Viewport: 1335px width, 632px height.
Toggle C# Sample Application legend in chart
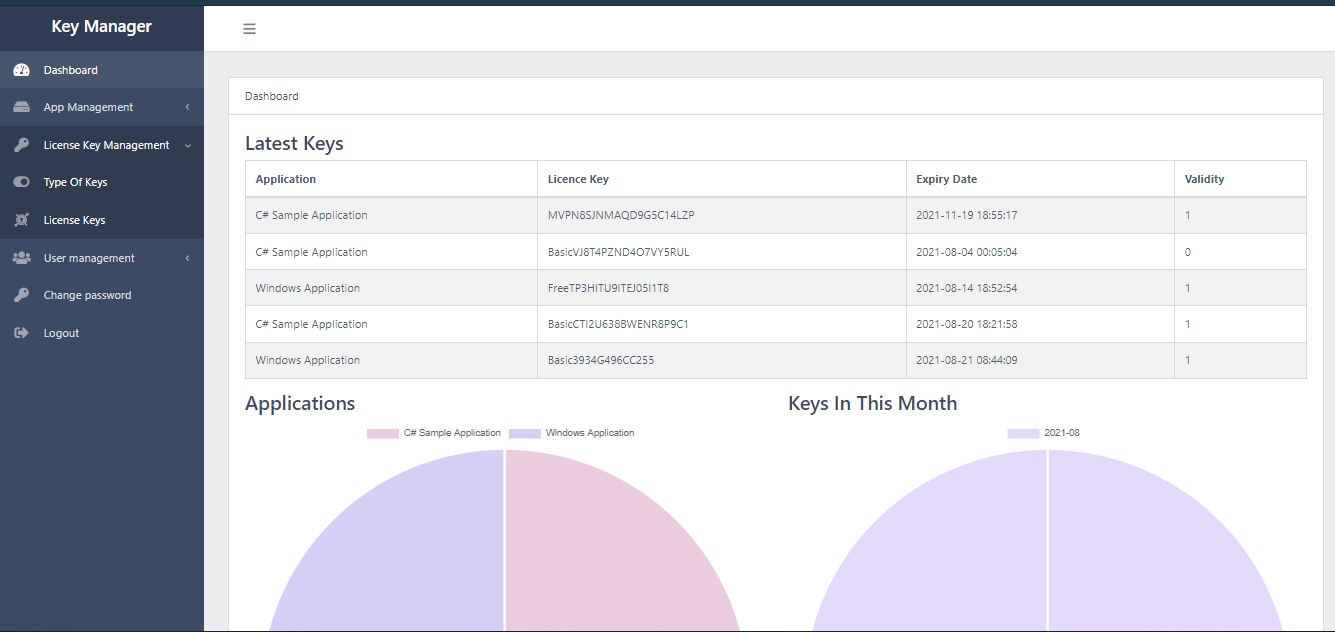tap(434, 433)
